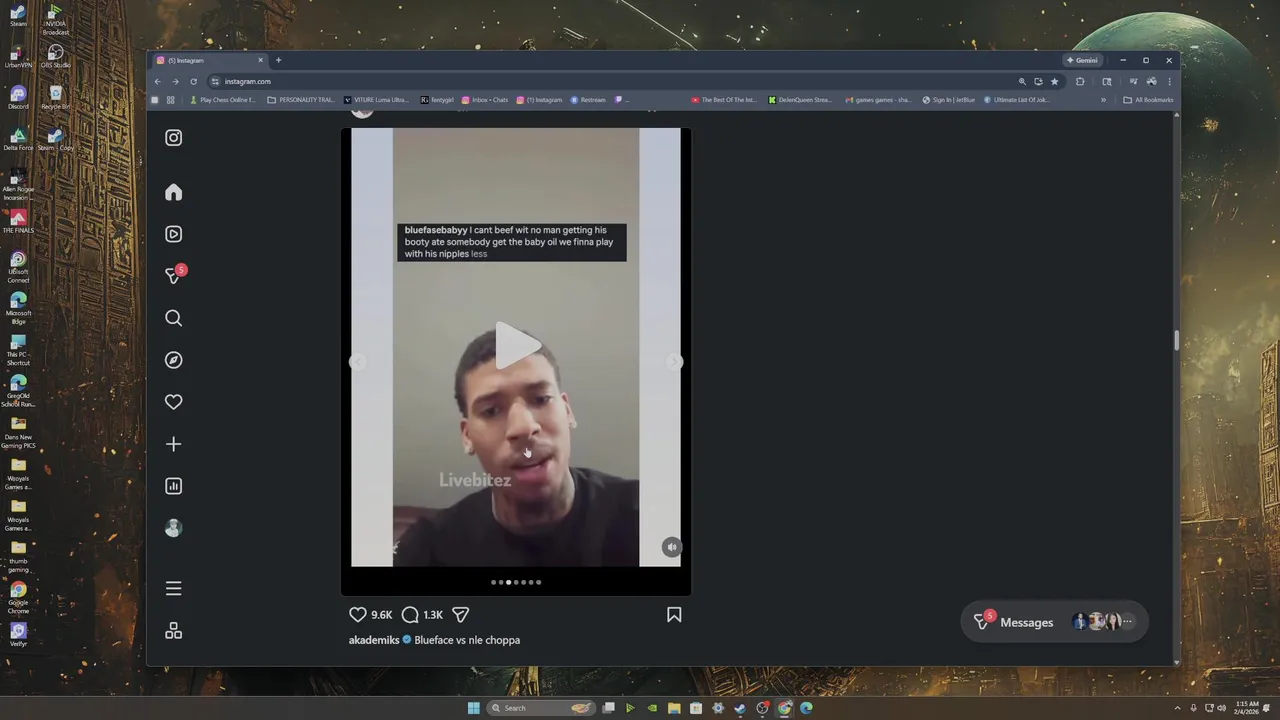The image size is (1280, 720).
Task: Open 'The Best Of The Int...' bookmark
Action: pyautogui.click(x=724, y=100)
